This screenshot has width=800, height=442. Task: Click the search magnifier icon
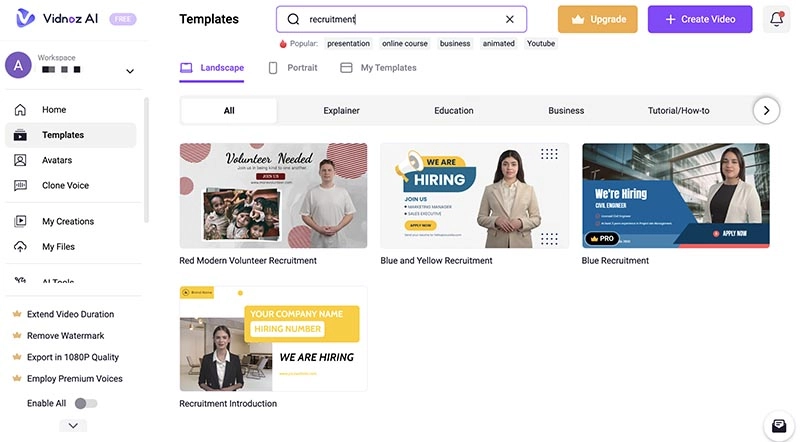point(293,19)
